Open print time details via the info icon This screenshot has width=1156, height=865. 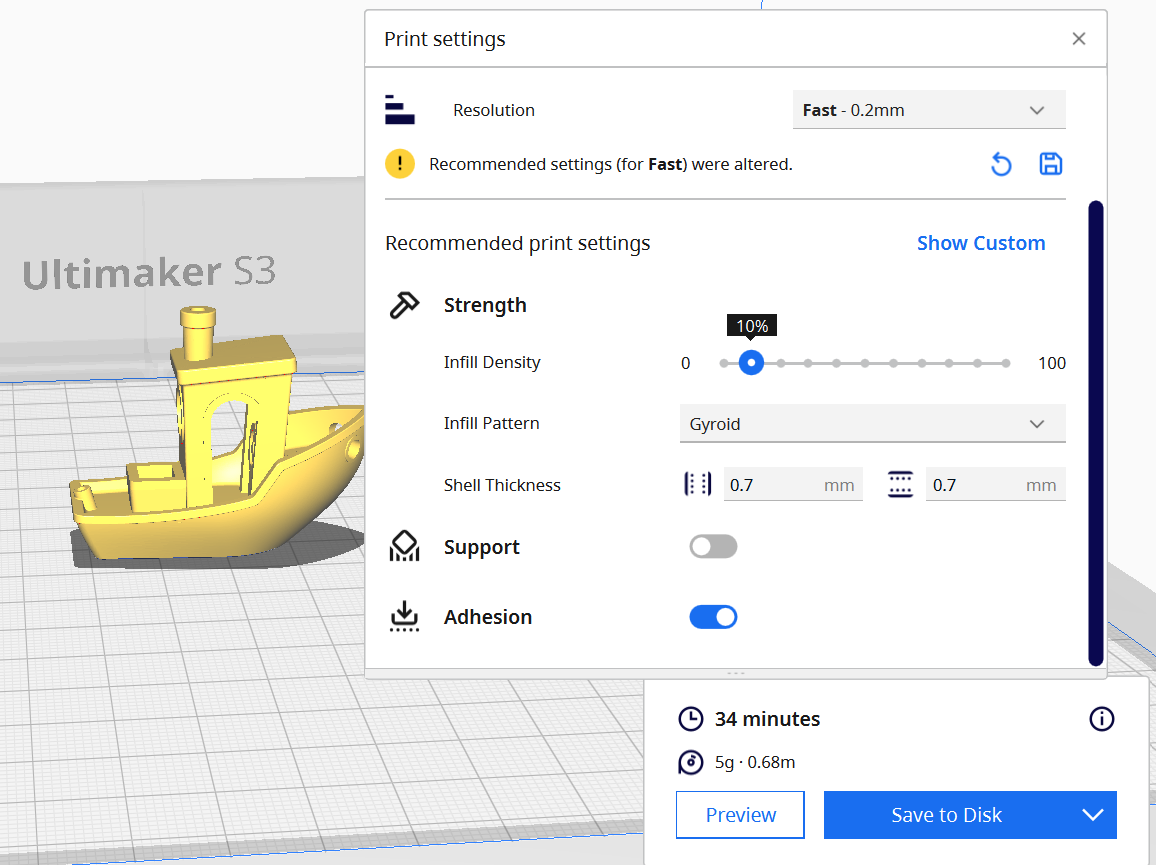[1101, 718]
